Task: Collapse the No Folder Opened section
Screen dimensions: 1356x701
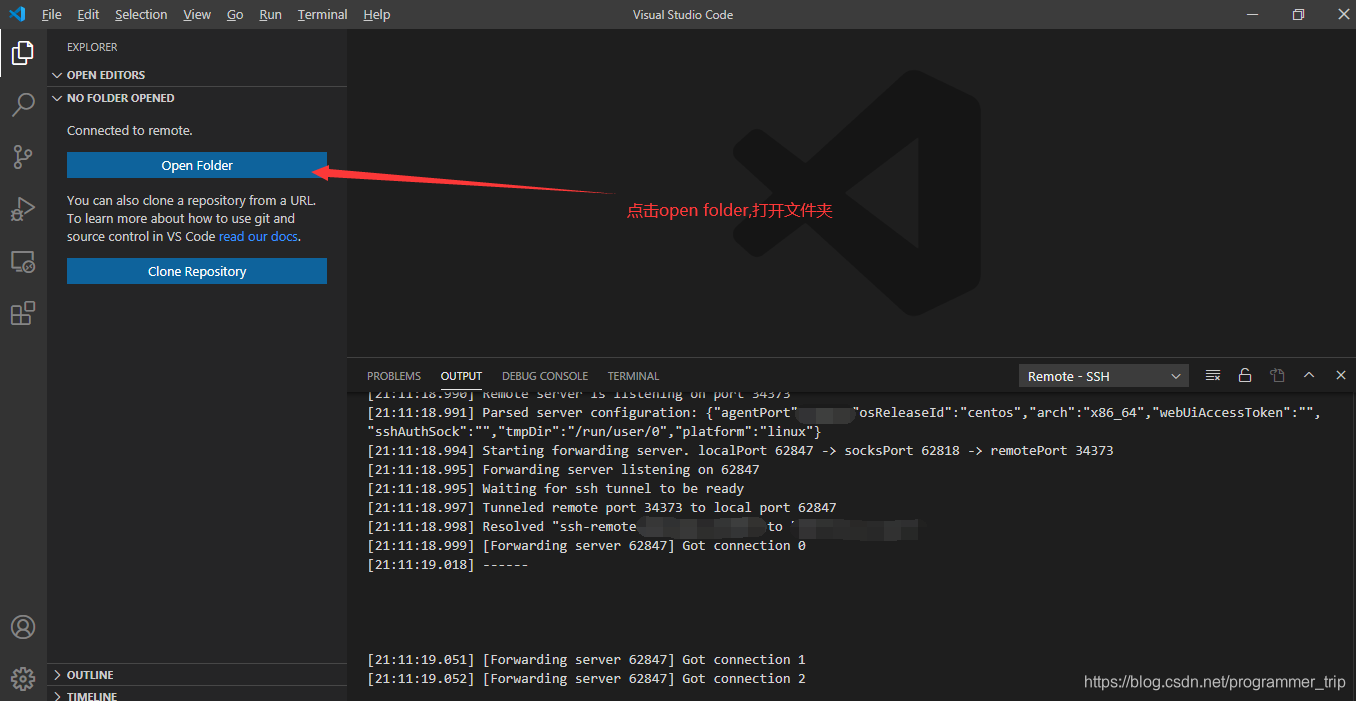Action: [198, 98]
